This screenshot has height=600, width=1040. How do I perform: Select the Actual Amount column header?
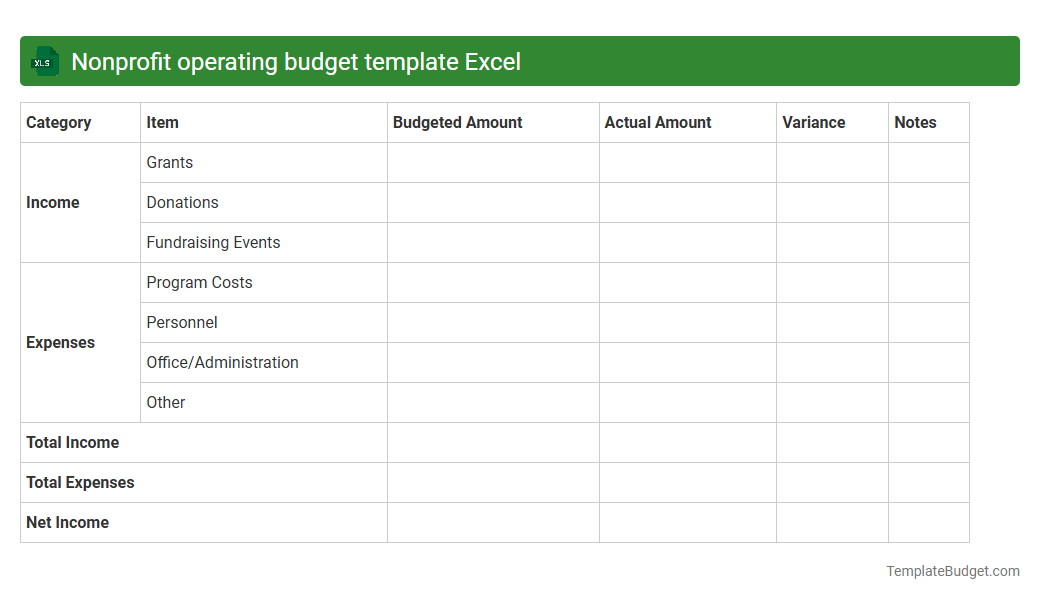coord(658,122)
